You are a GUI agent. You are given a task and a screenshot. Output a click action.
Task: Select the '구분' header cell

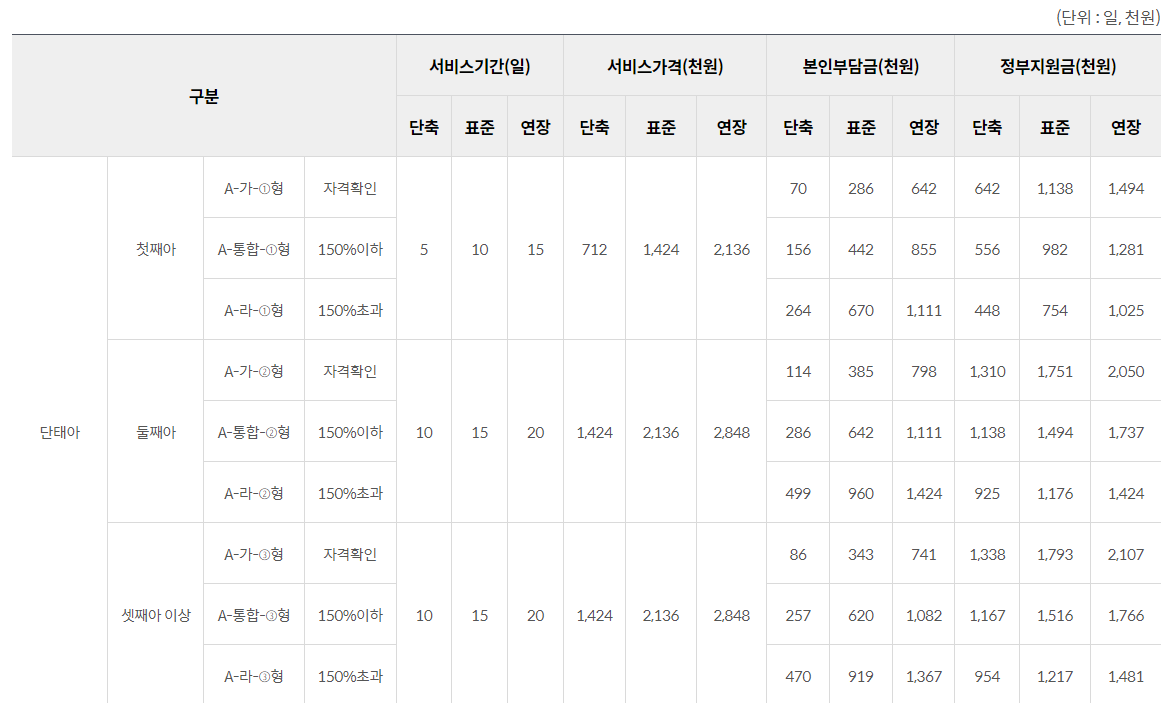click(204, 96)
